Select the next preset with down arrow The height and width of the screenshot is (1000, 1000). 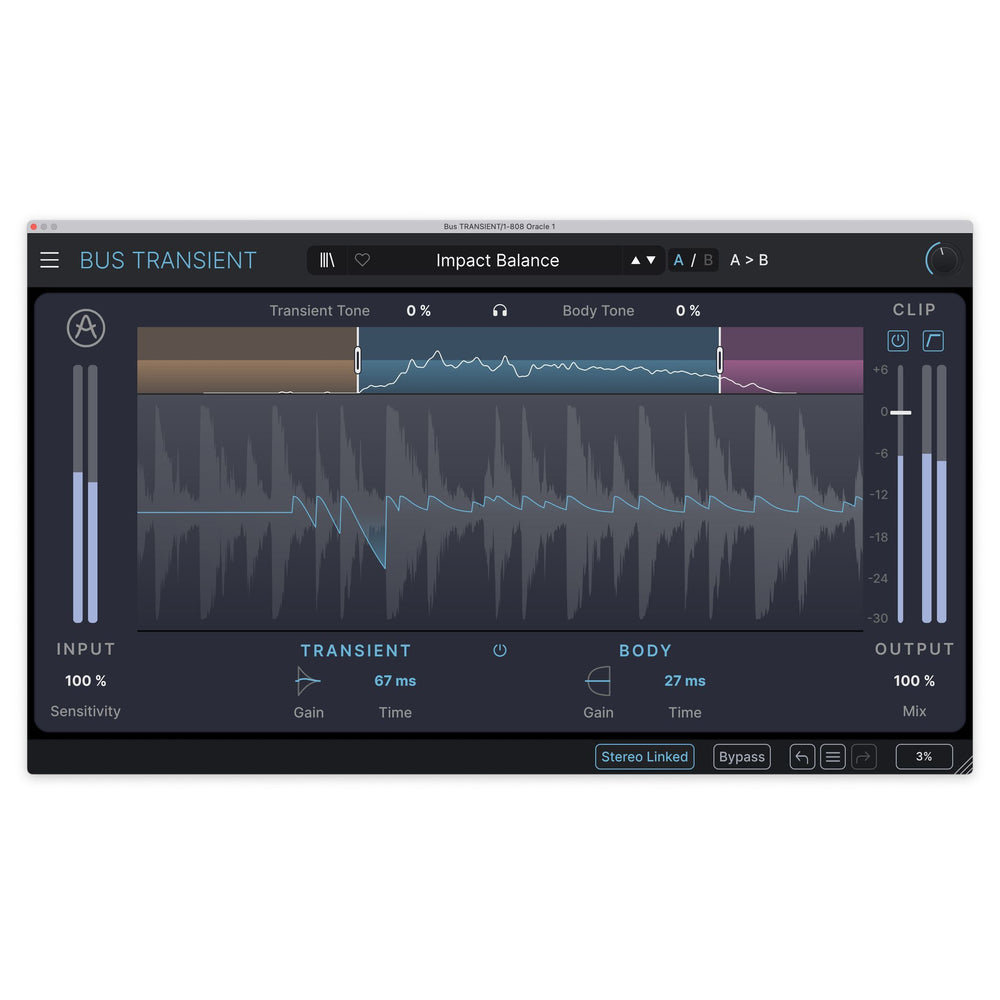(x=651, y=260)
